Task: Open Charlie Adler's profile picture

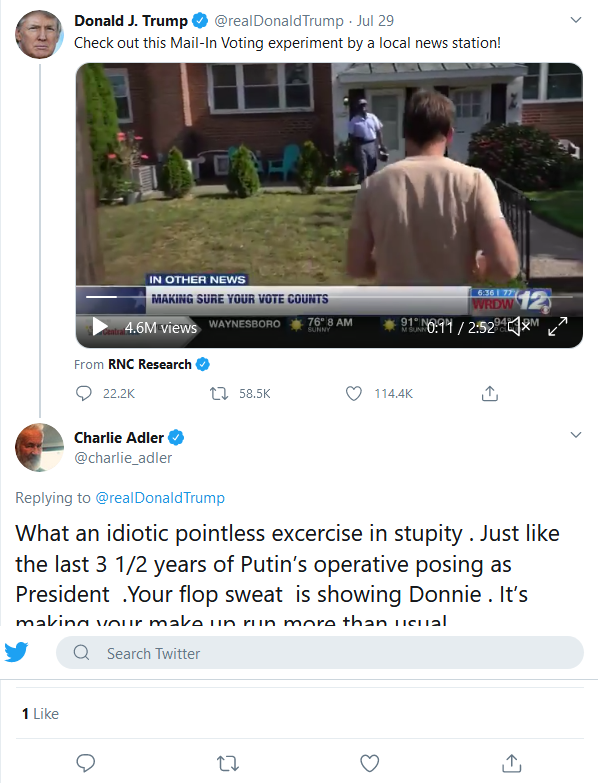Action: point(39,447)
